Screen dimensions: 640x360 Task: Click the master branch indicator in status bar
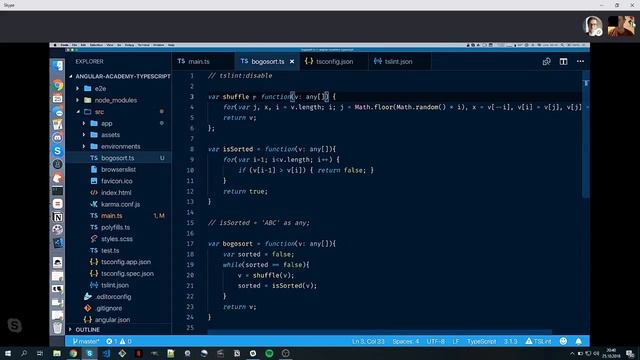(86, 341)
